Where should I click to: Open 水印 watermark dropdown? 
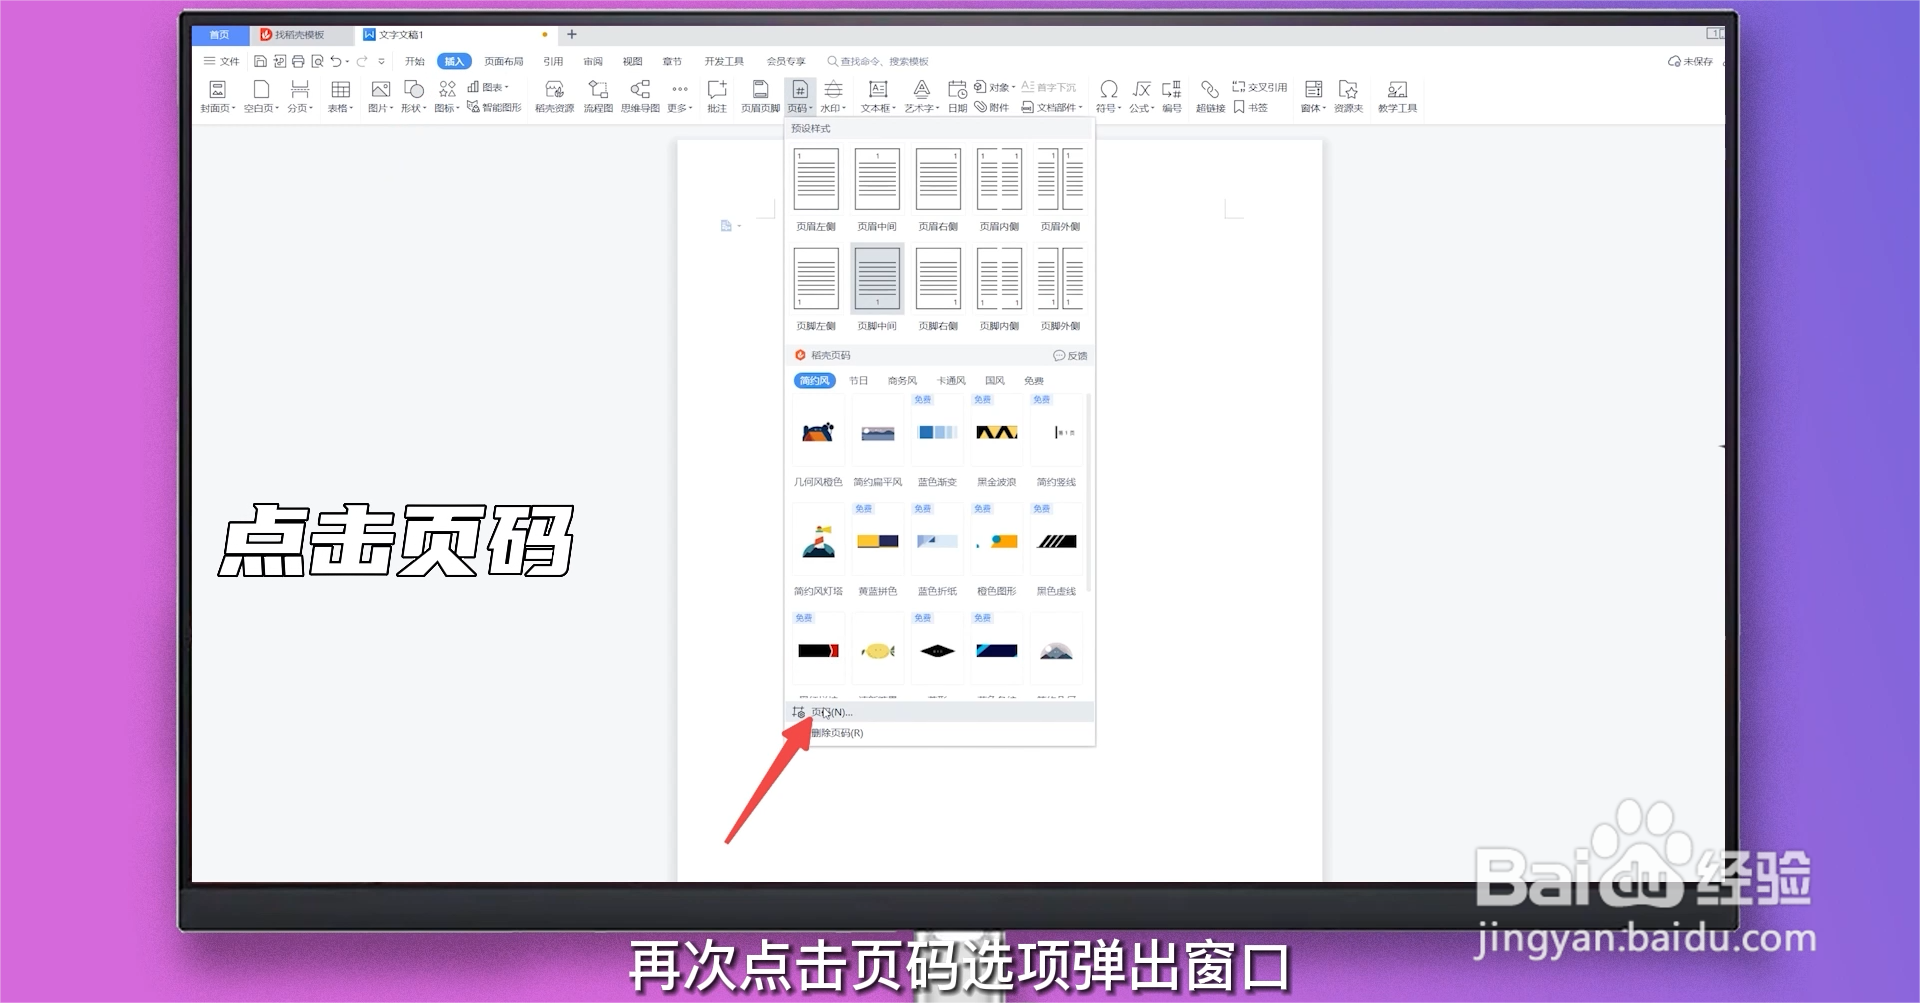pos(833,97)
